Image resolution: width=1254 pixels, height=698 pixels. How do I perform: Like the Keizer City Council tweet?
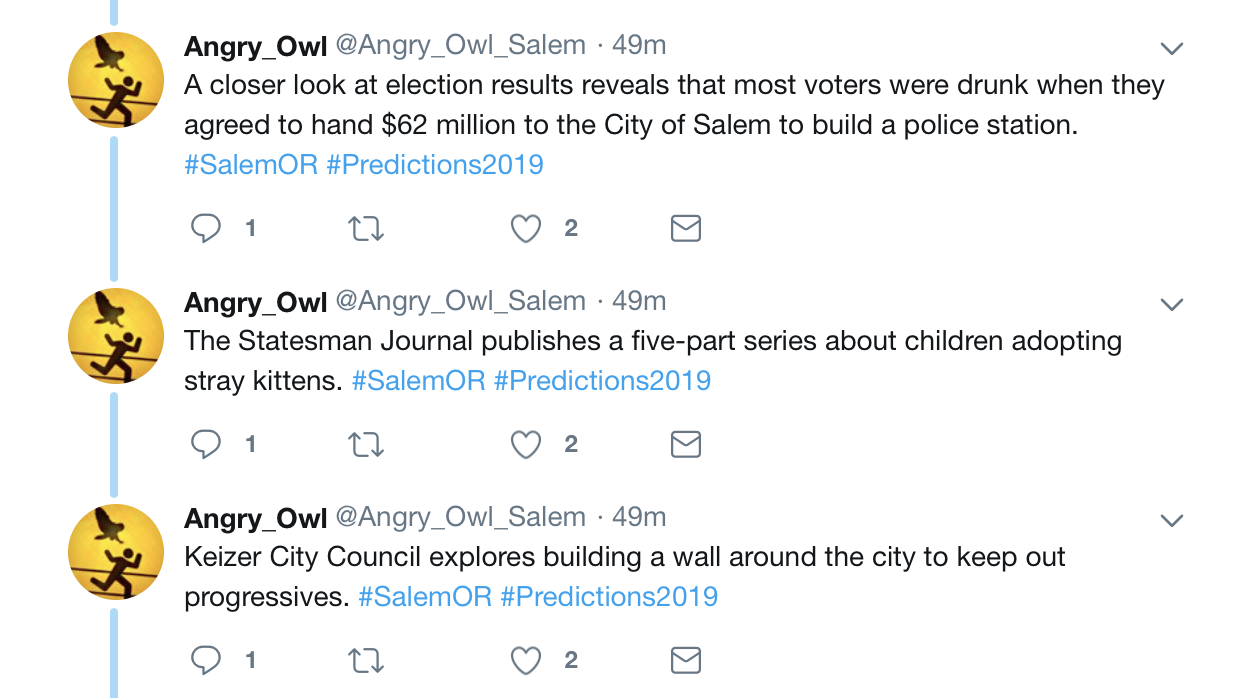[x=526, y=661]
